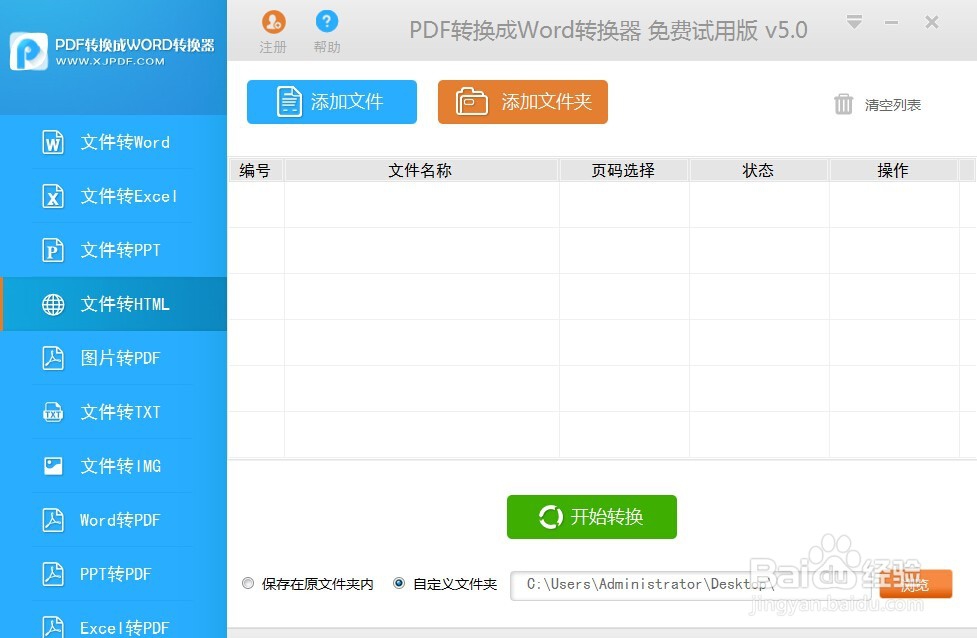Click the PDF icon beside PPT转PDF
The width and height of the screenshot is (977, 638).
pos(53,574)
